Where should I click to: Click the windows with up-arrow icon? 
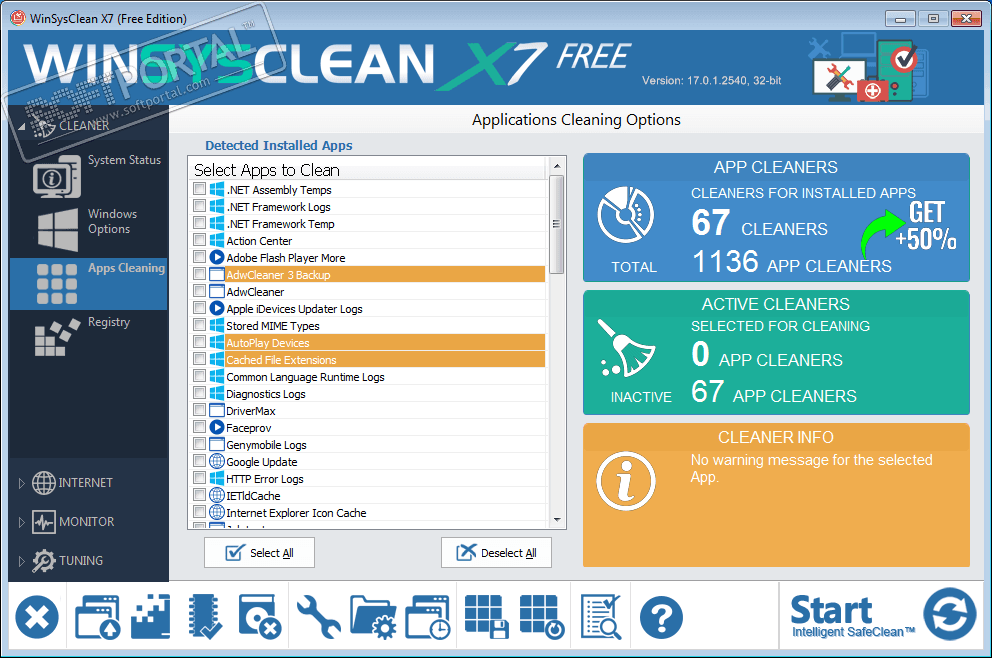click(x=97, y=617)
